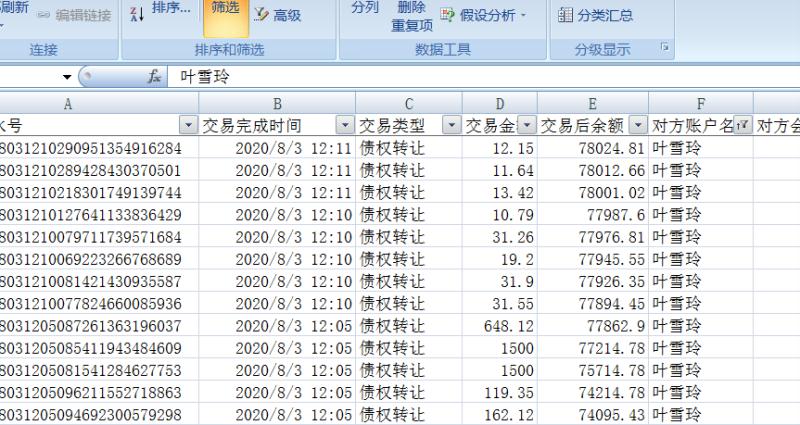Screen dimensions: 800x425
Task: Select column A header
Action: tap(99, 104)
